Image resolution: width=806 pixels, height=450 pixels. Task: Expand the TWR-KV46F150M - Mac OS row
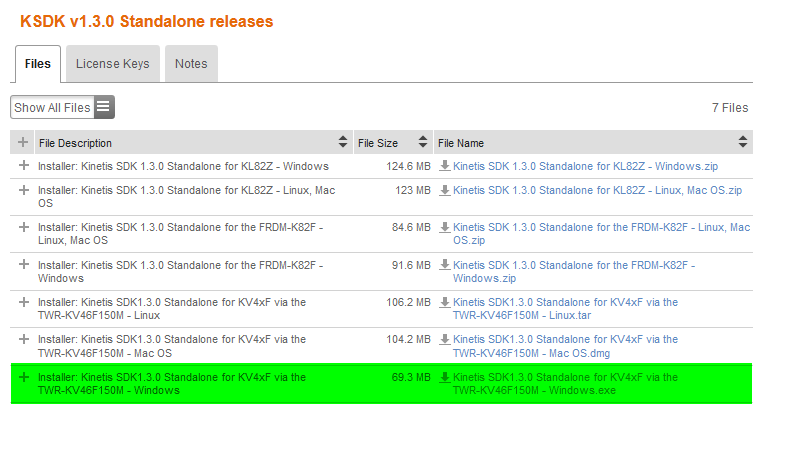coord(24,339)
